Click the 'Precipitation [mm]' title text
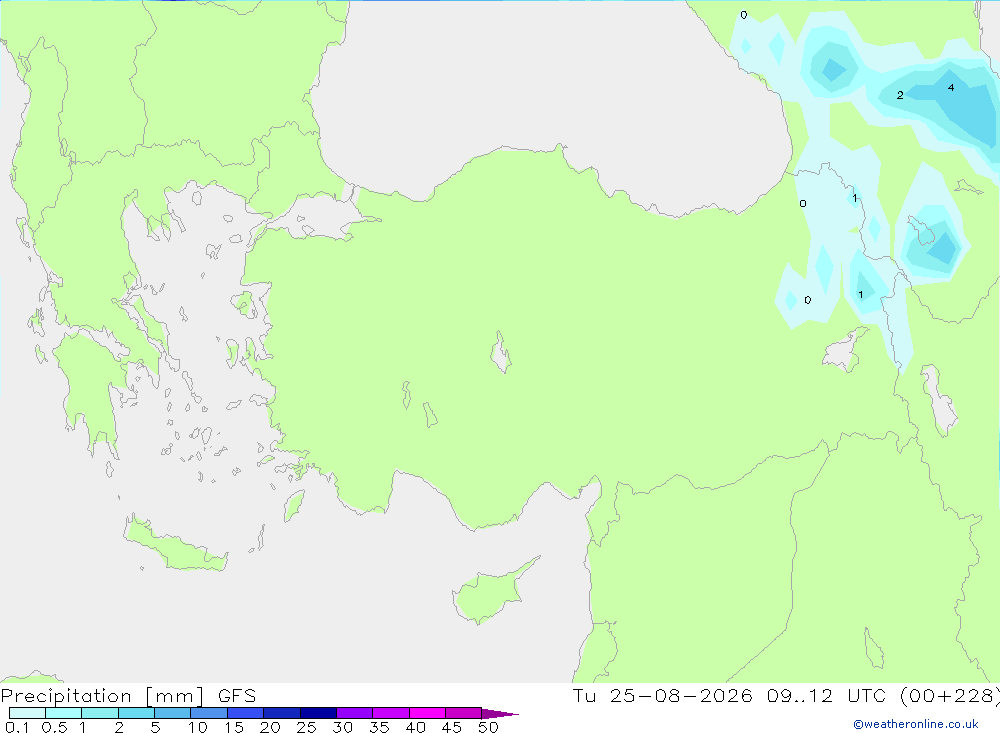This screenshot has height=733, width=1000. [102, 696]
